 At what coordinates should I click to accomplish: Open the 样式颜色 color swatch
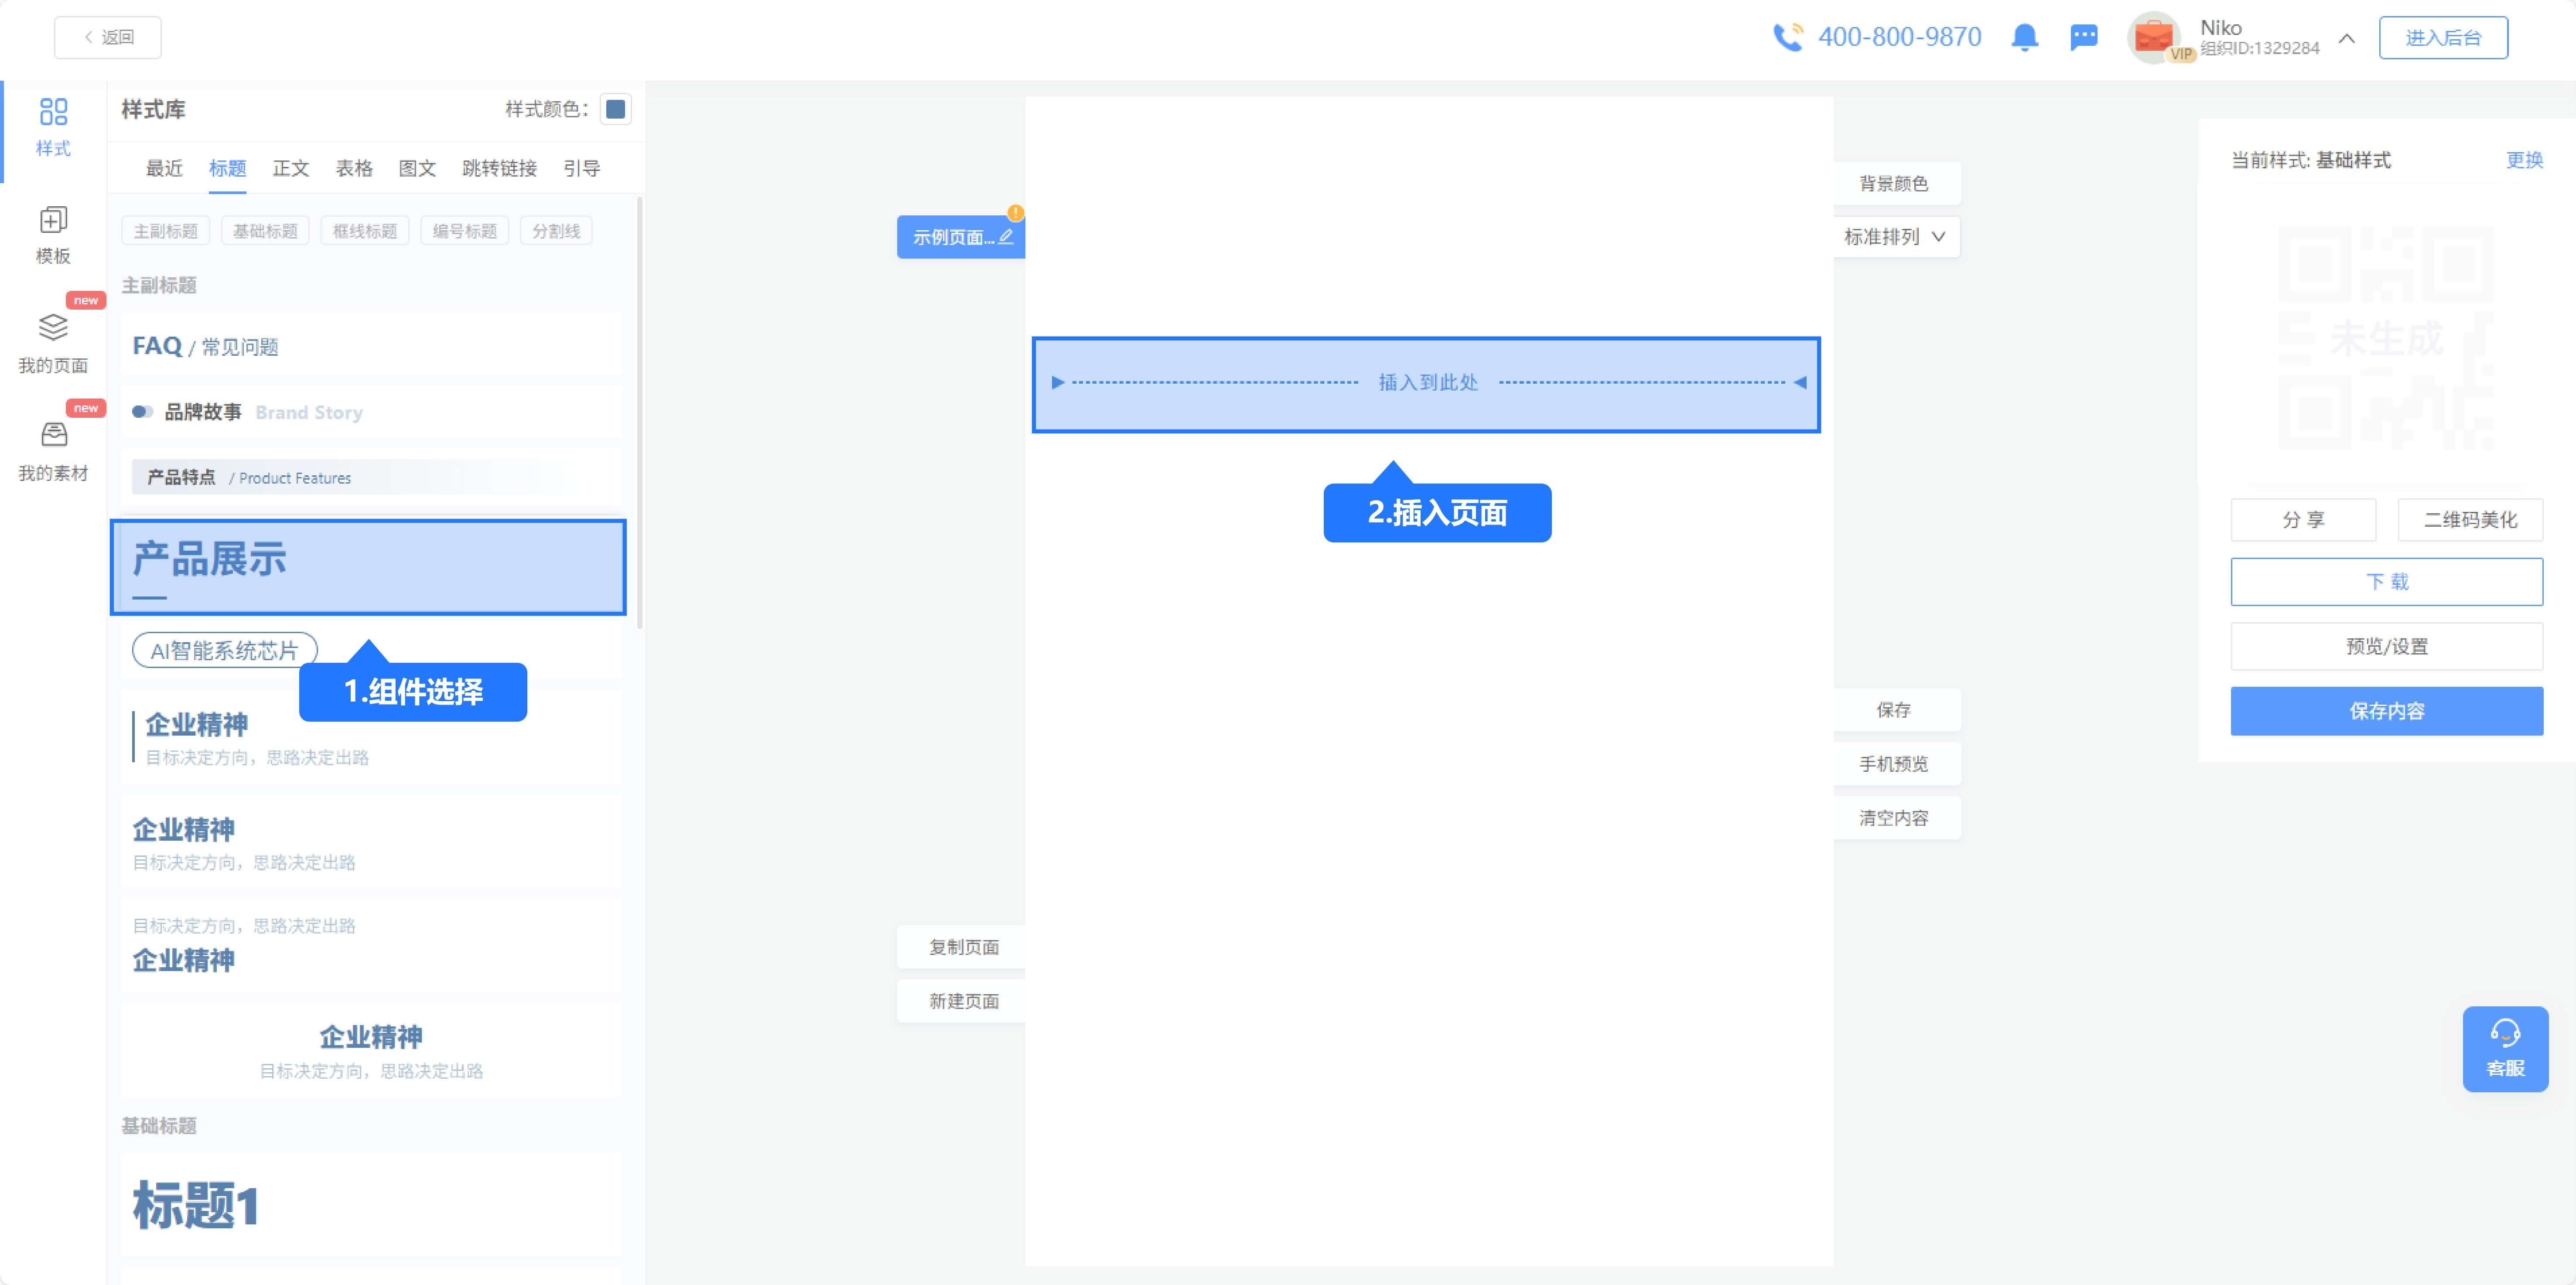(615, 109)
